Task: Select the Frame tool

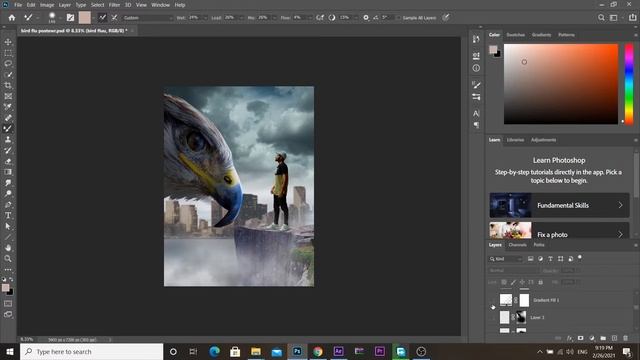Action: click(x=8, y=96)
